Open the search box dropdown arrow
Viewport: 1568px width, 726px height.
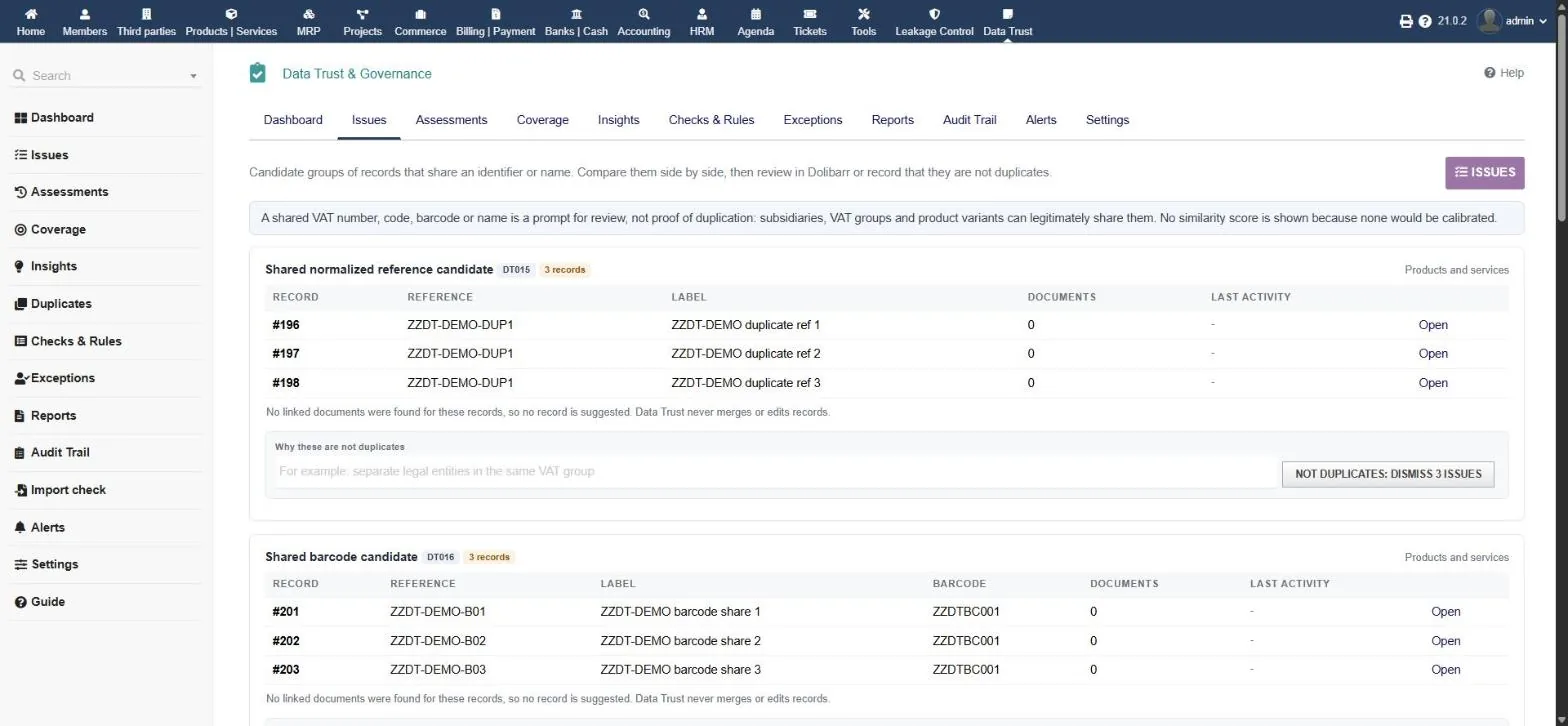[194, 76]
